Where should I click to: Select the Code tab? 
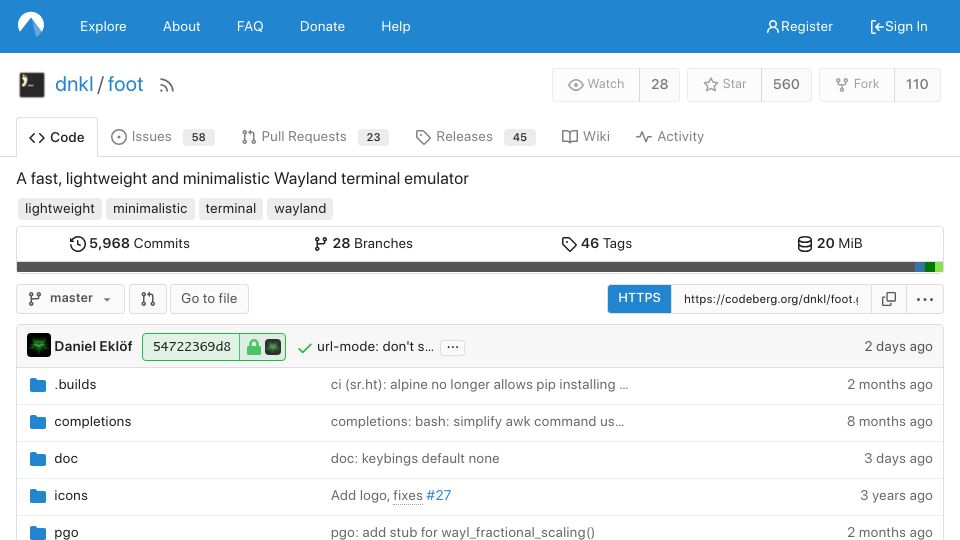click(57, 137)
